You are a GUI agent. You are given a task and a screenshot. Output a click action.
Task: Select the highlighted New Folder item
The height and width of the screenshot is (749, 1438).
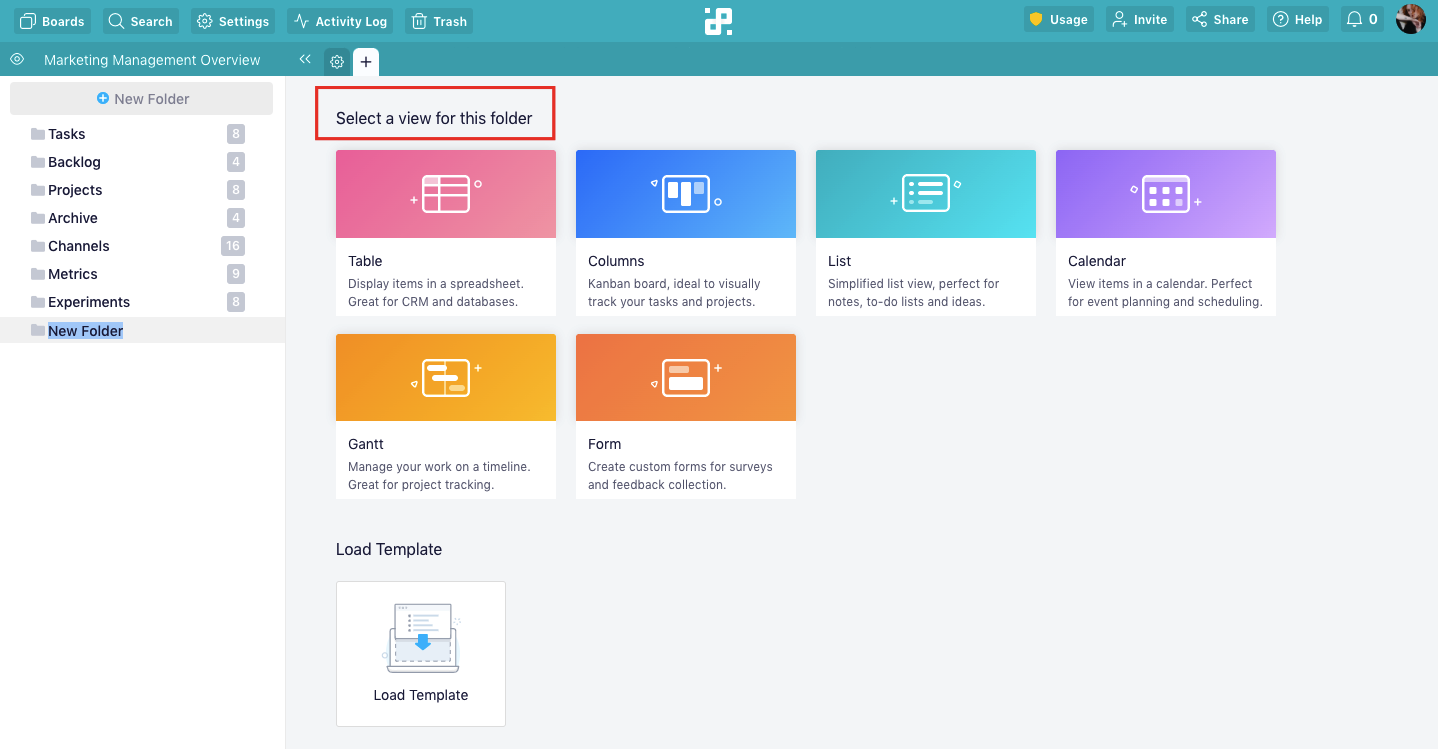coord(142,330)
